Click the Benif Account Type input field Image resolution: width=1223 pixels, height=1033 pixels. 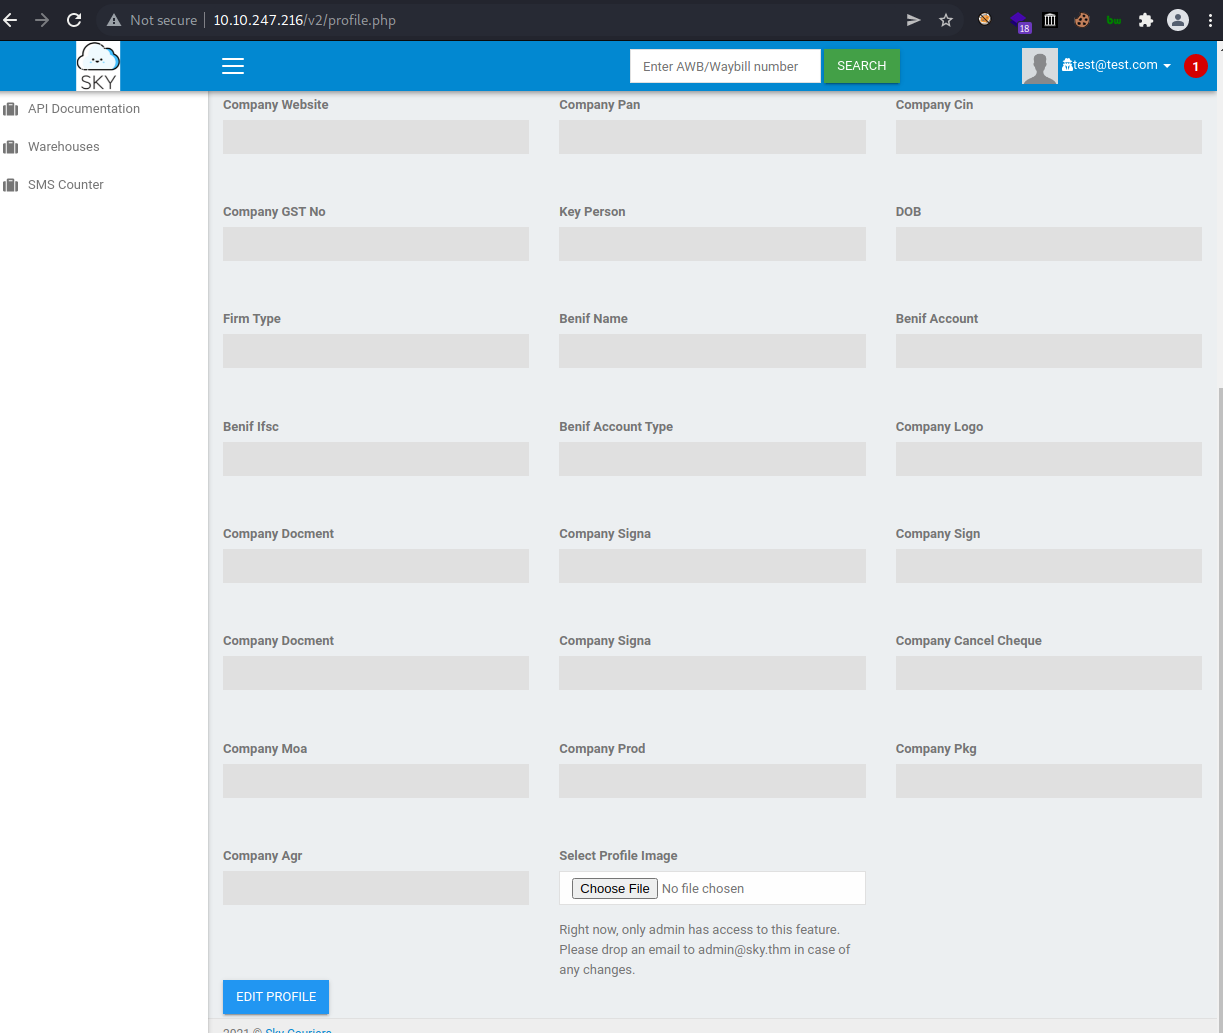[x=712, y=459]
